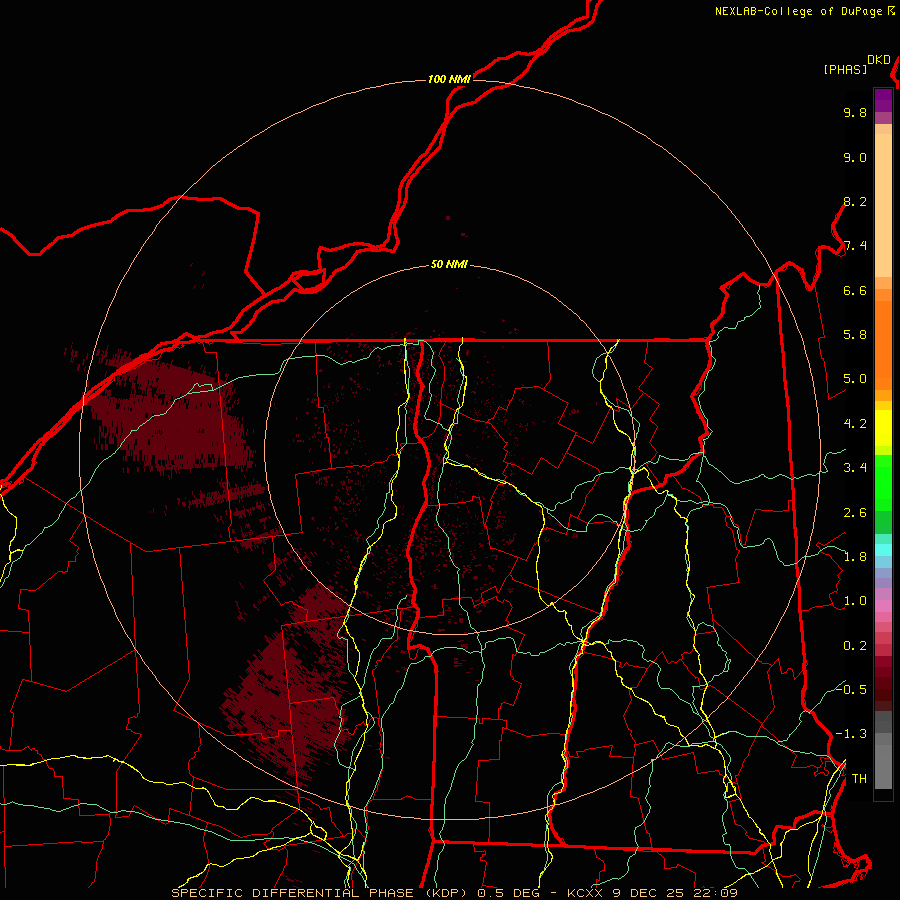Pick the bright green segment beside 3.4
This screenshot has width=900, height=900.
[x=883, y=482]
